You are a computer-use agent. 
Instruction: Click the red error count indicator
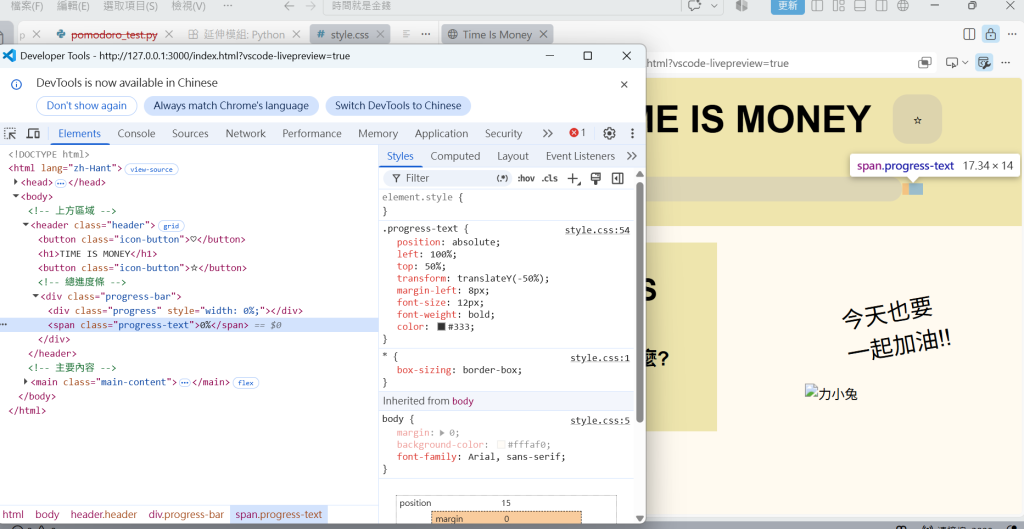click(577, 133)
